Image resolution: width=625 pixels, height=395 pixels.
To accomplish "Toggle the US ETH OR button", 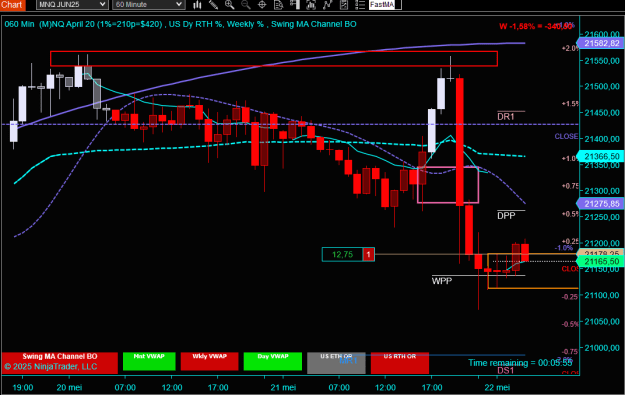I will (336, 363).
